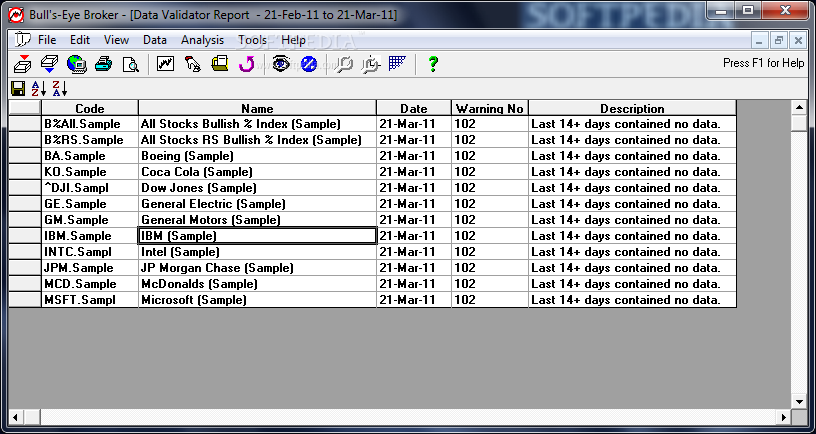Save the report using floppy disk icon
This screenshot has height=434, width=816.
tap(18, 88)
